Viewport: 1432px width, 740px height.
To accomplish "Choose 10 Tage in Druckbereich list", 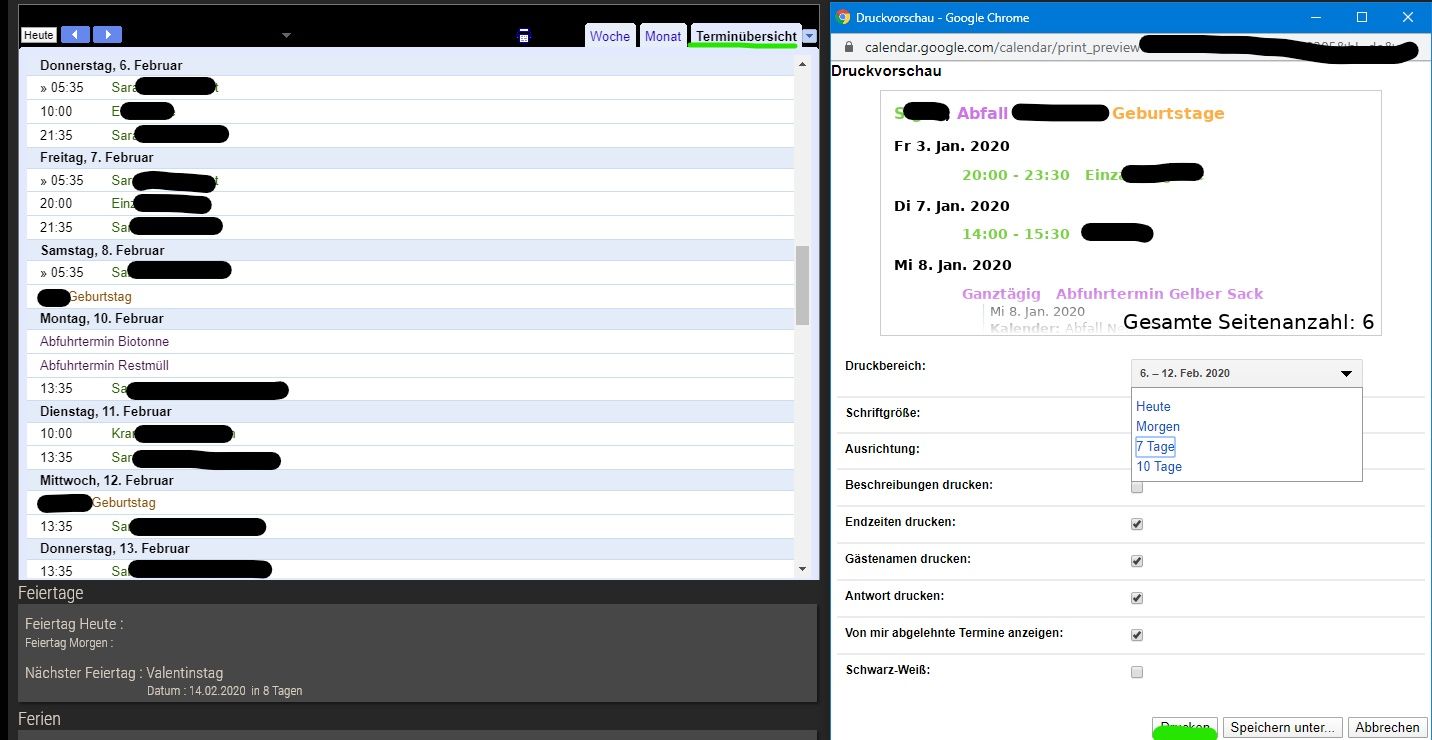I will [1159, 467].
